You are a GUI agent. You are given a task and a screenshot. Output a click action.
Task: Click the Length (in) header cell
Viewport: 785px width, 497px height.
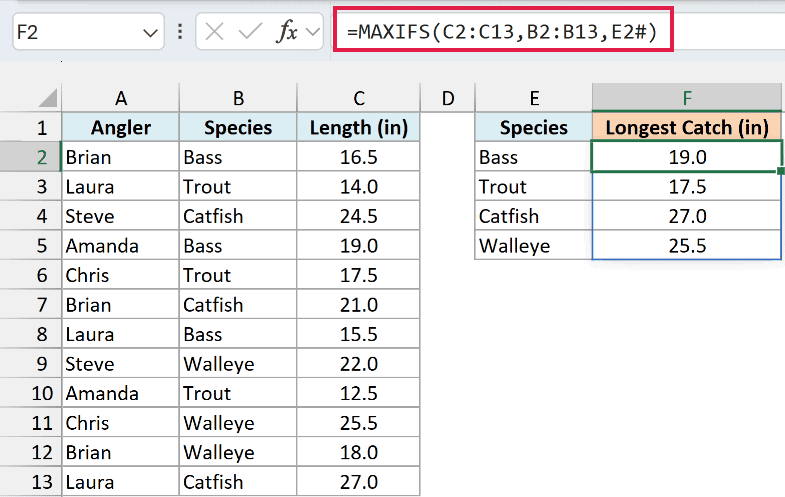point(358,127)
